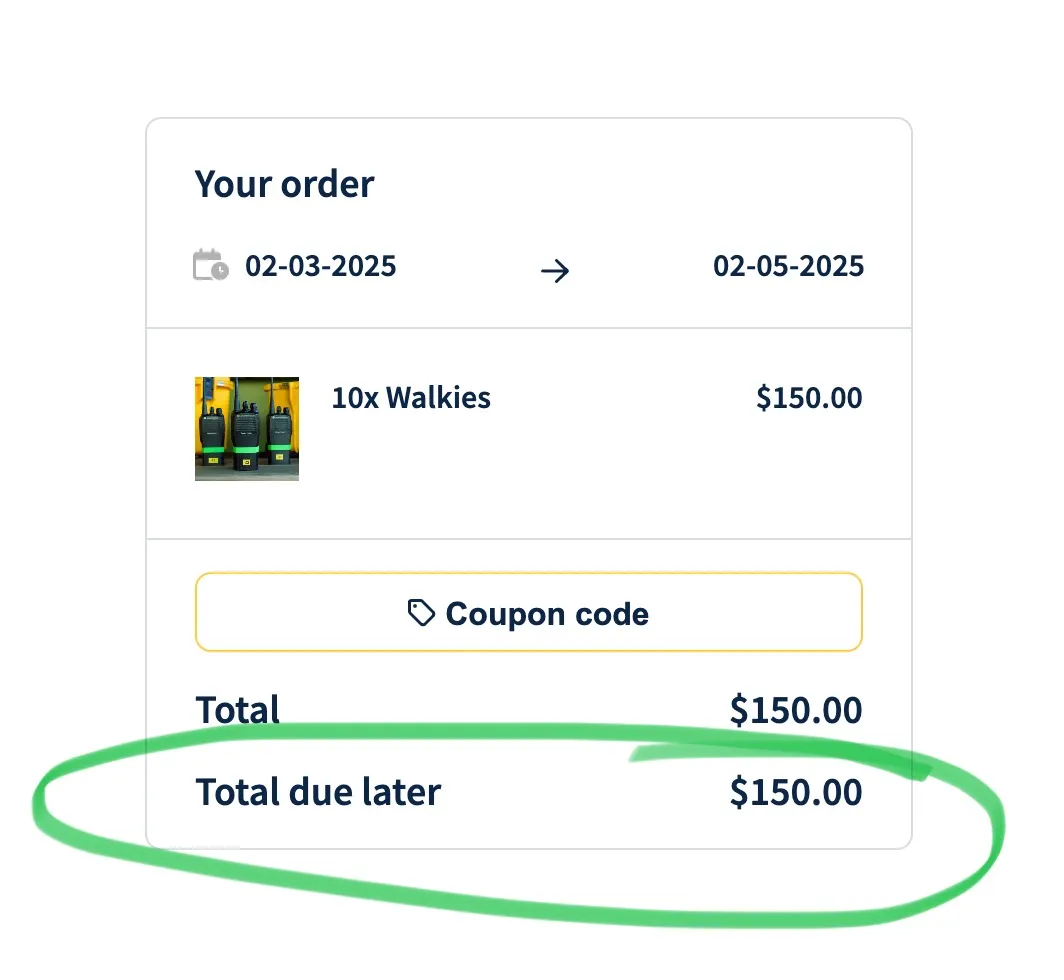The width and height of the screenshot is (1064, 980).
Task: Click the 10x Walkies item name
Action: pyautogui.click(x=411, y=398)
